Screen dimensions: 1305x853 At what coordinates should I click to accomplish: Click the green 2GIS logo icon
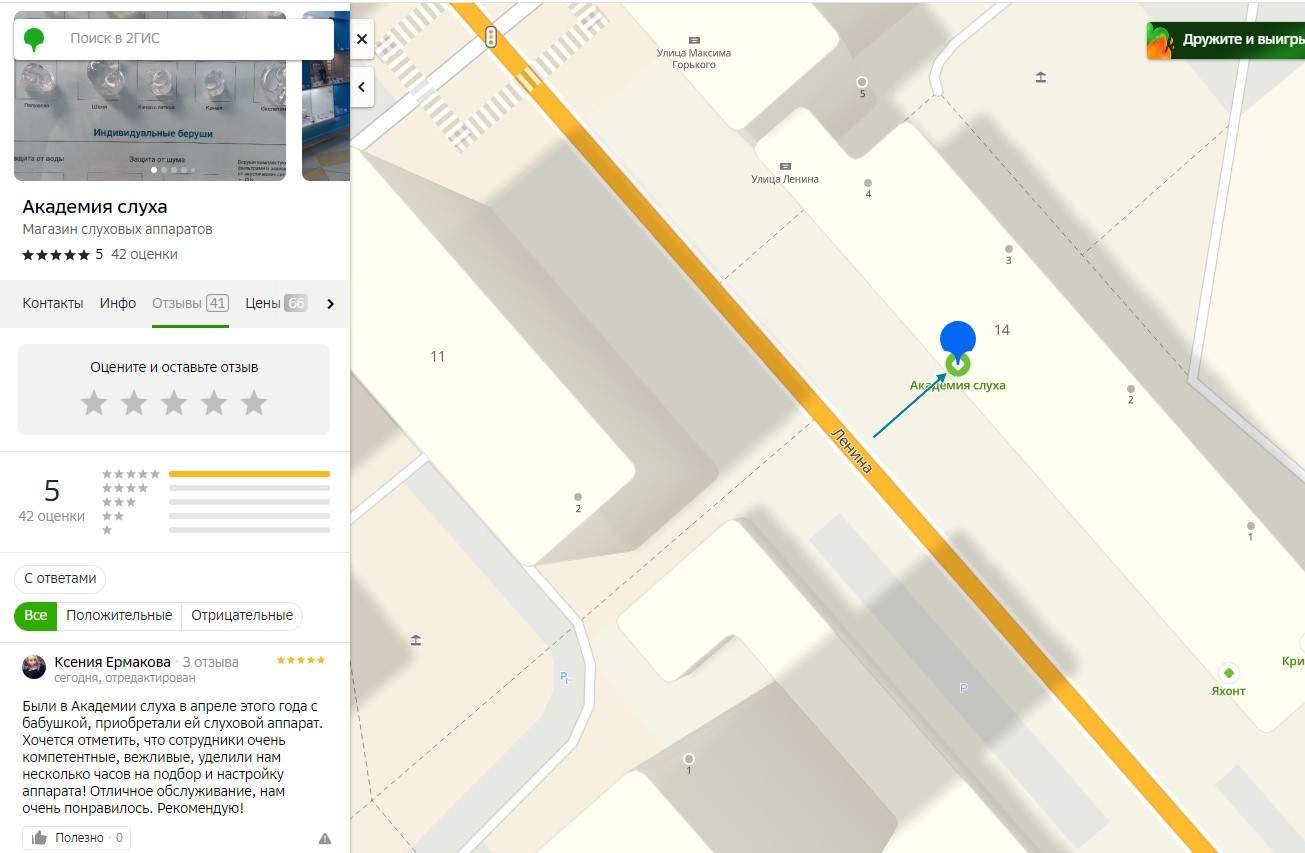coord(35,39)
